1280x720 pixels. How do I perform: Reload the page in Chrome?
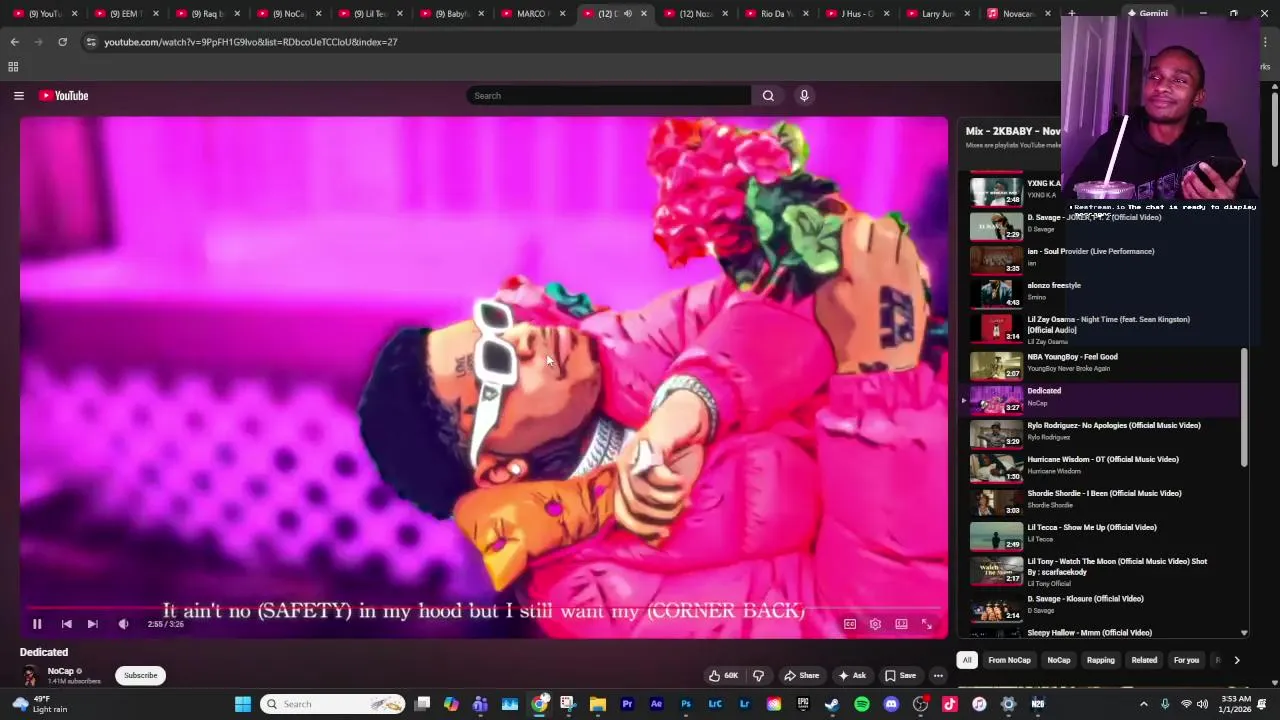(x=62, y=42)
